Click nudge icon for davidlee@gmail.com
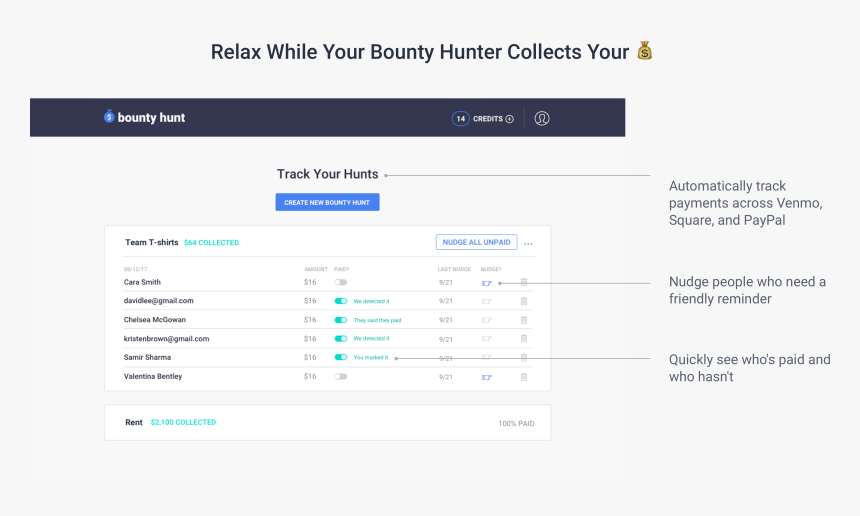 pyautogui.click(x=486, y=302)
